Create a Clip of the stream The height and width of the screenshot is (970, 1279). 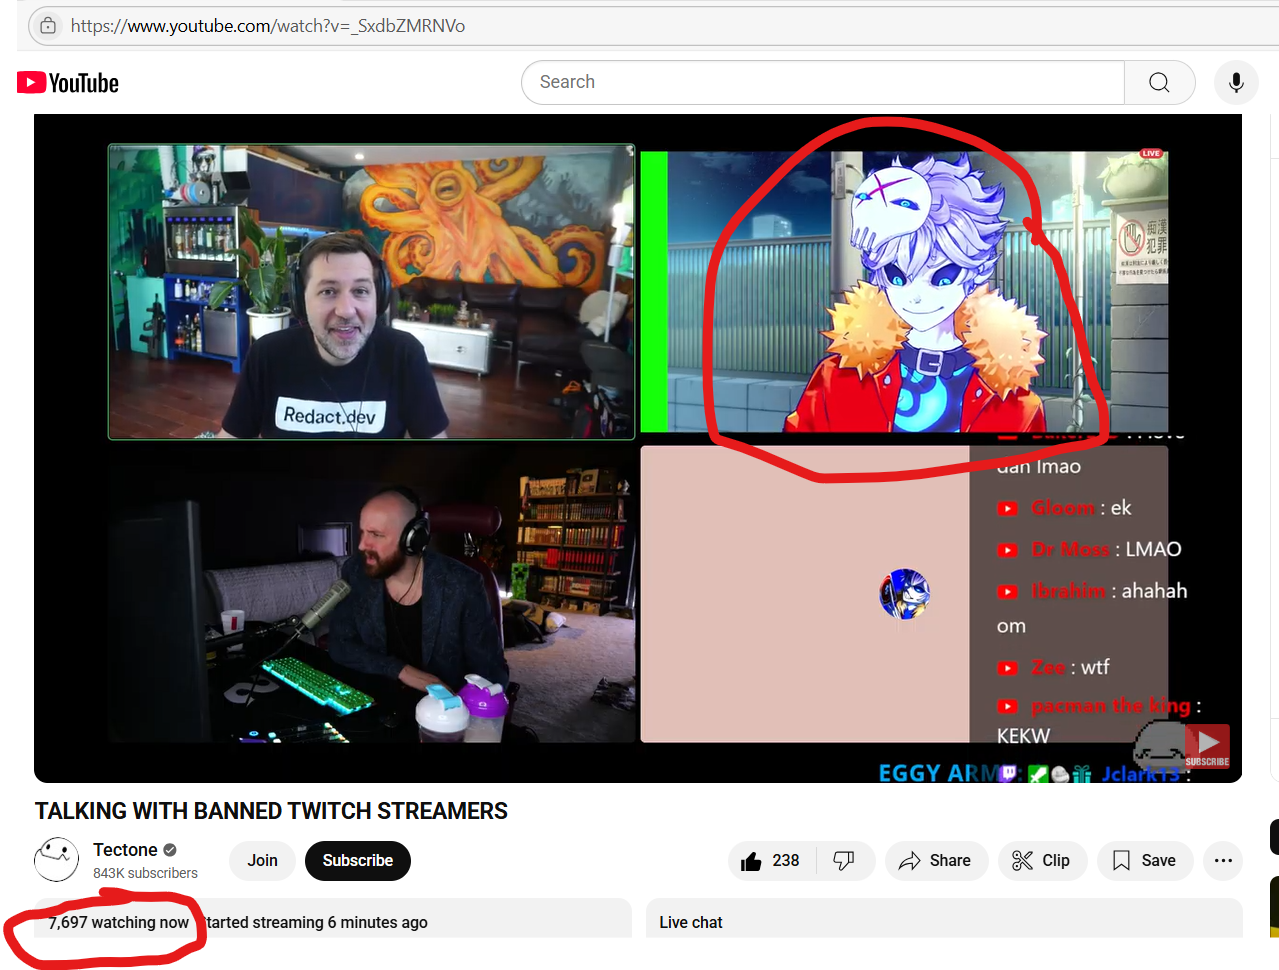coord(1042,861)
